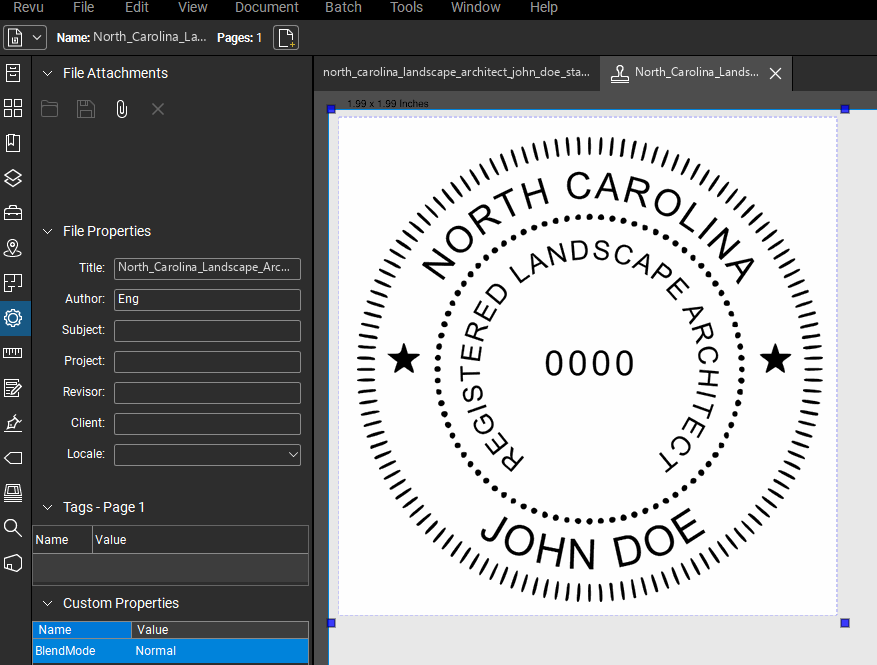This screenshot has width=877, height=665.
Task: Open the View menu
Action: (192, 7)
